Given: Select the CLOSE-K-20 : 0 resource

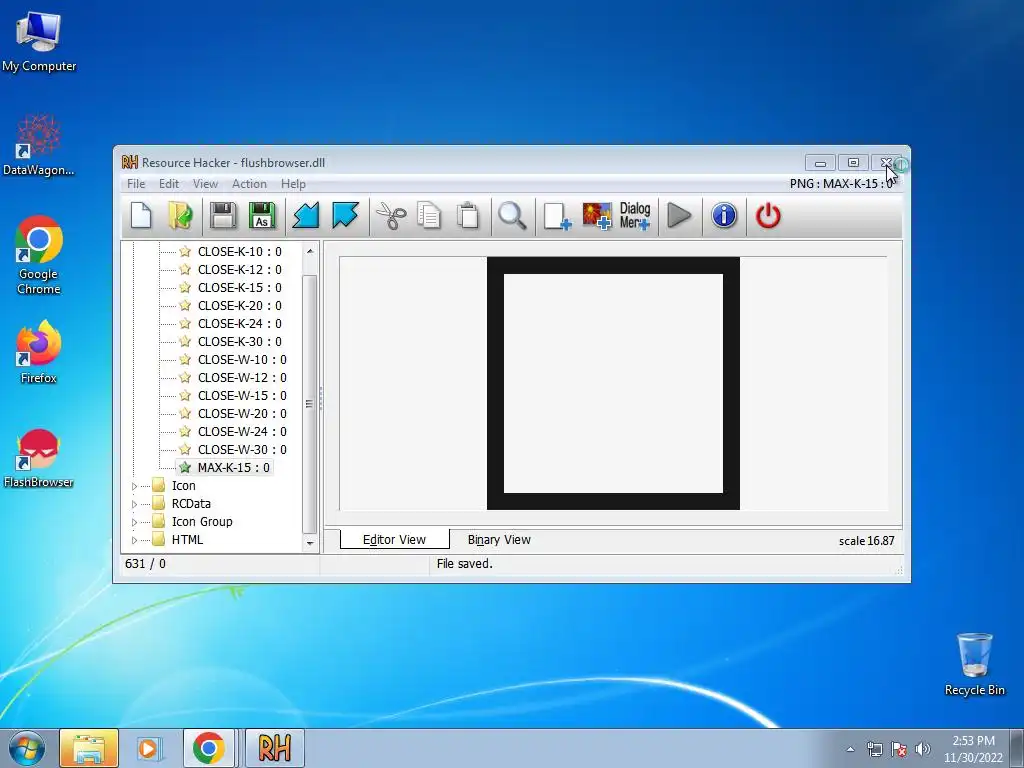Looking at the screenshot, I should pos(240,306).
